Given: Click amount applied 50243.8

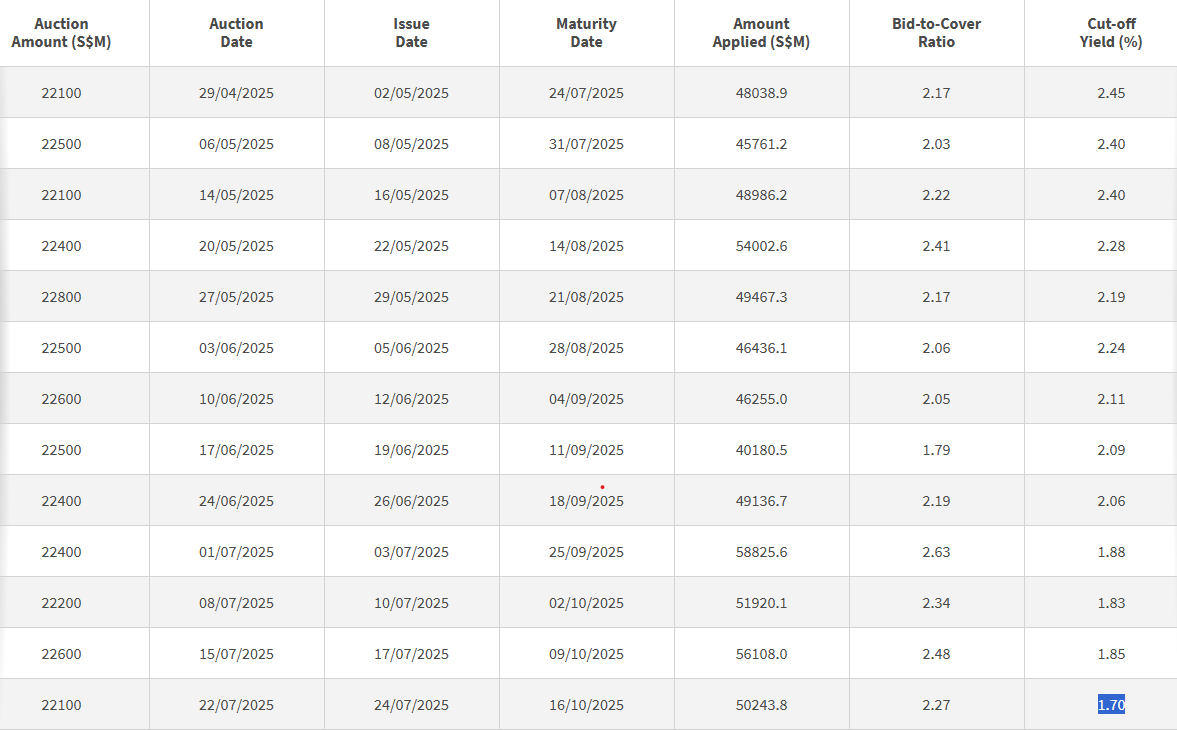Looking at the screenshot, I should (761, 705).
